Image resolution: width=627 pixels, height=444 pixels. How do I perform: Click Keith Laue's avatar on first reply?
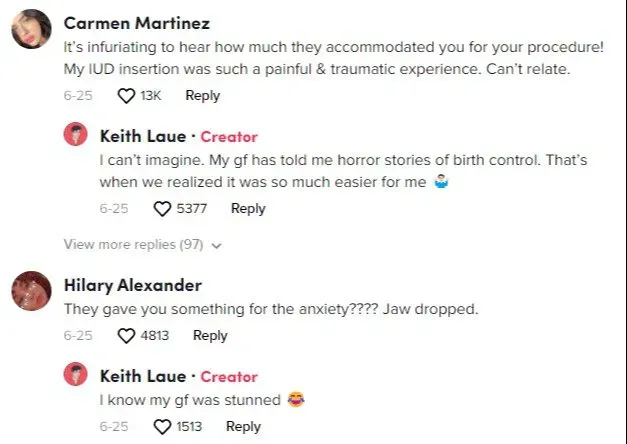(x=76, y=135)
